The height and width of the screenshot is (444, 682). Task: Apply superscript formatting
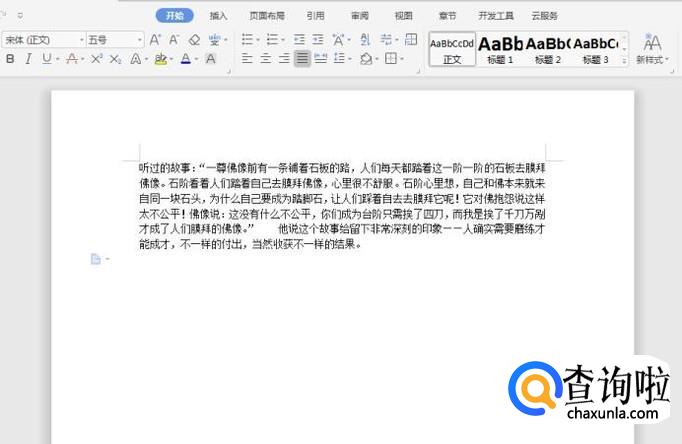97,59
